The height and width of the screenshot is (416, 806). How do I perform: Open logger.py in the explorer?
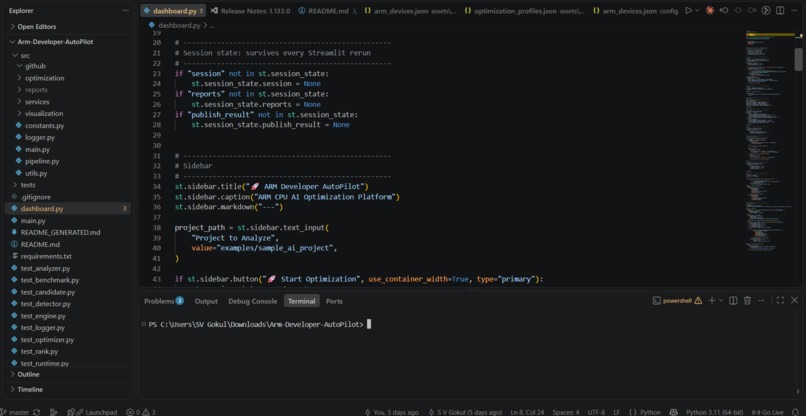click(40, 137)
